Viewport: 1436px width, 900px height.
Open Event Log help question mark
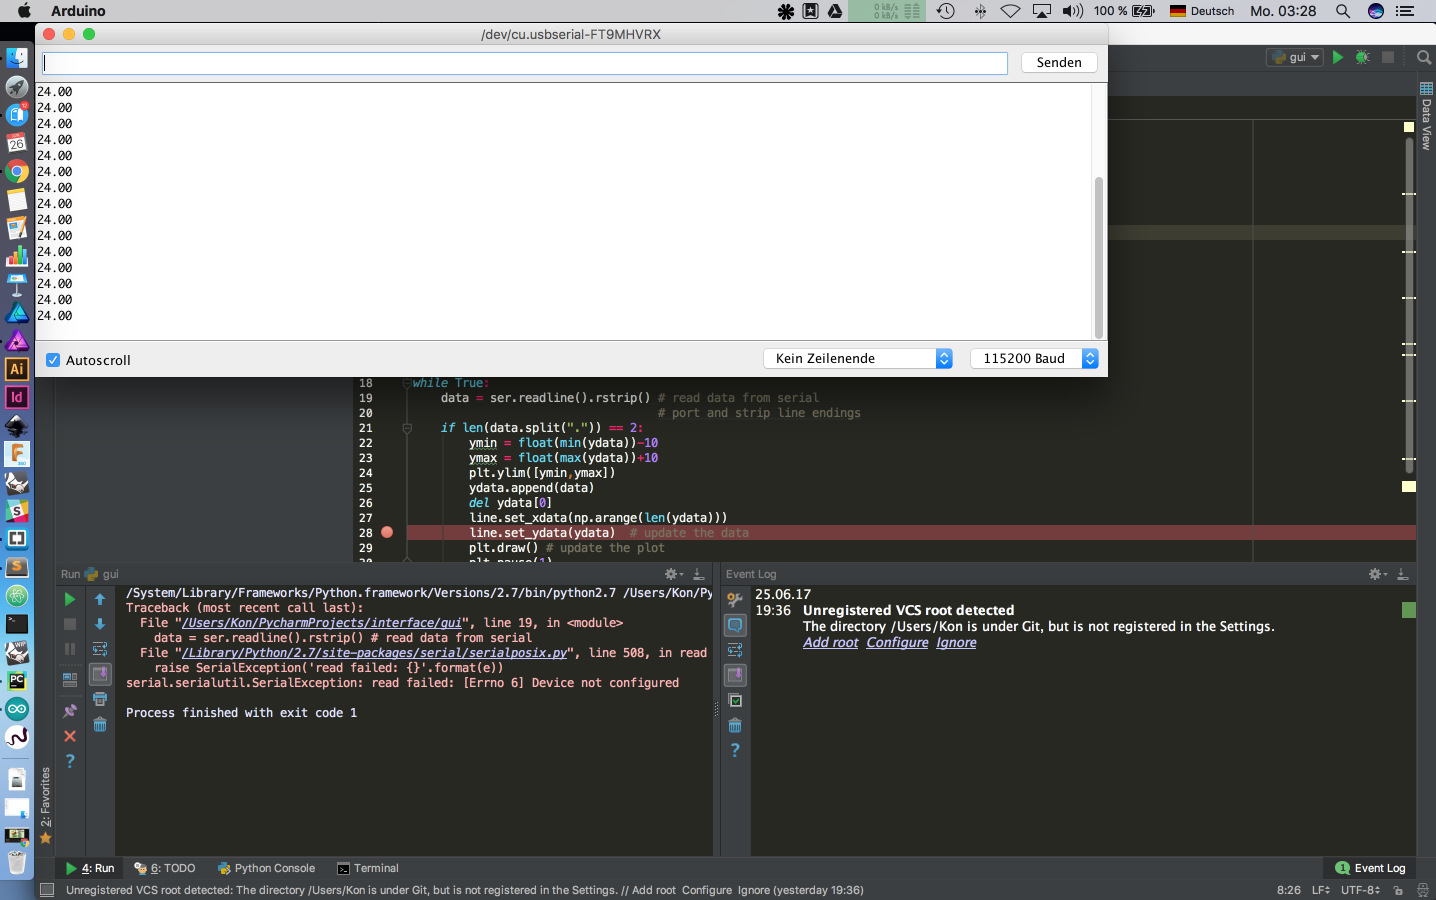(735, 750)
